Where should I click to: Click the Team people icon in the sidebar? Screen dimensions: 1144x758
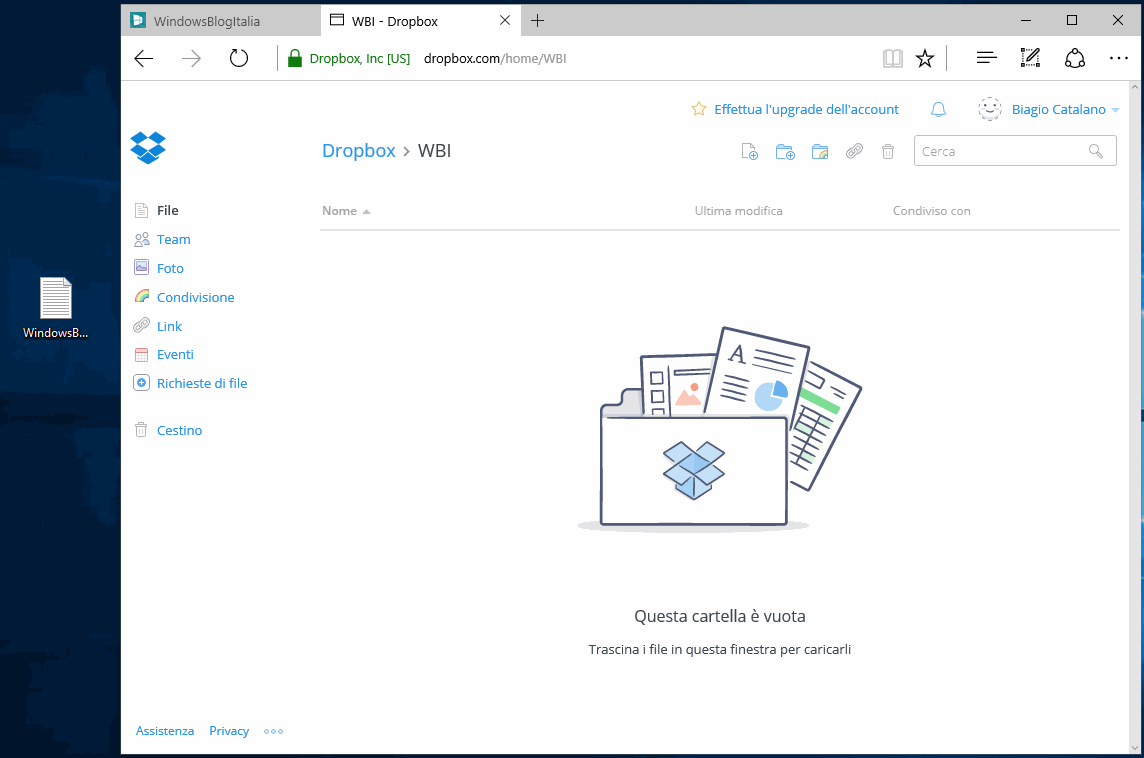142,239
